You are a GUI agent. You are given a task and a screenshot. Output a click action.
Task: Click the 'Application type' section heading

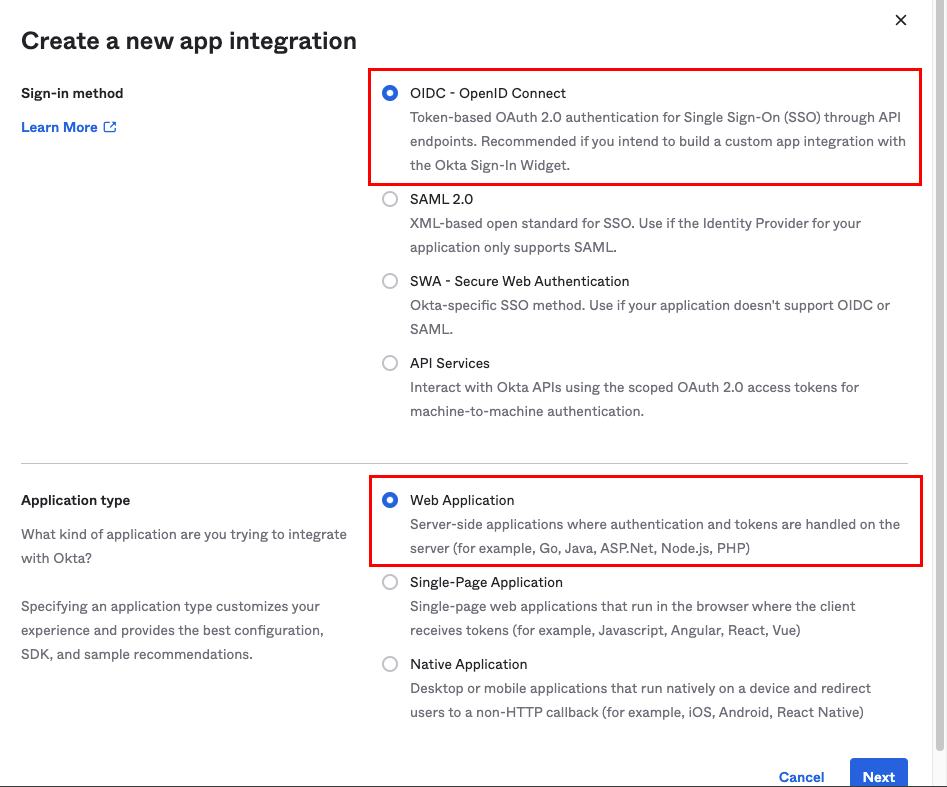click(75, 500)
